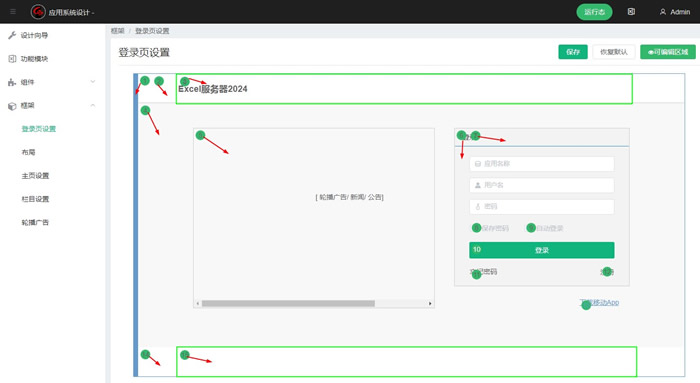Click the 恢复默认 button
The height and width of the screenshot is (383, 700).
tap(614, 52)
